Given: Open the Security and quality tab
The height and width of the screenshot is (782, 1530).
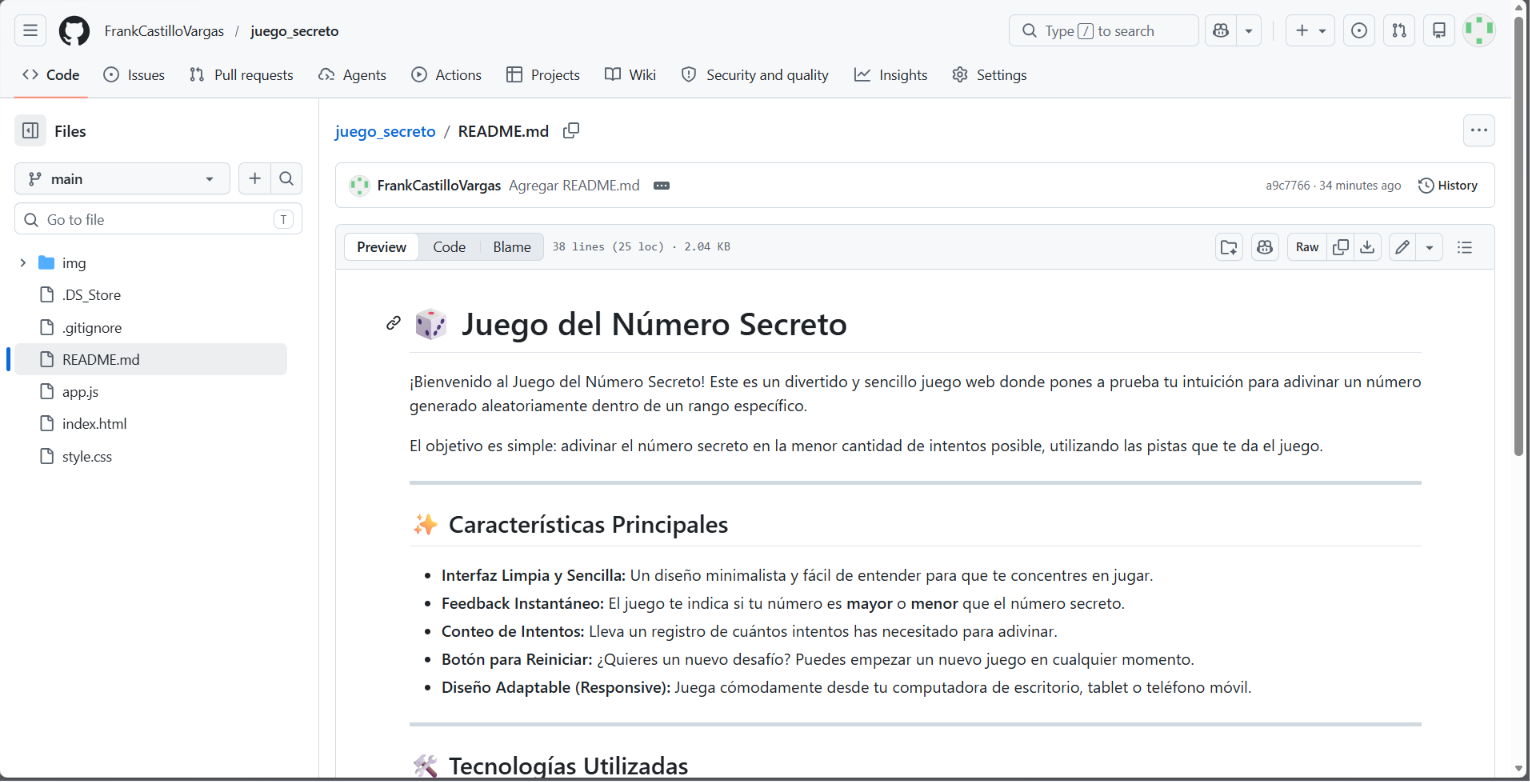Looking at the screenshot, I should 755,75.
